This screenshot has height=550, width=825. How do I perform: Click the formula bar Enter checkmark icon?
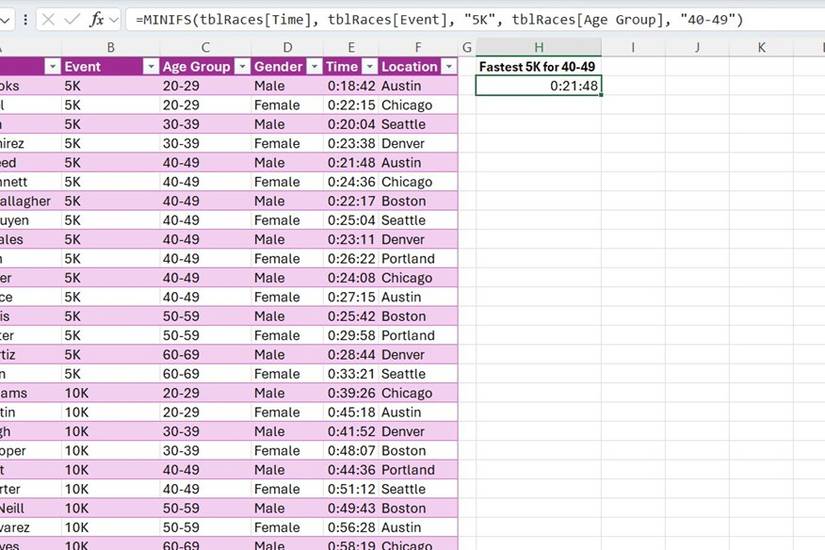click(x=72, y=20)
